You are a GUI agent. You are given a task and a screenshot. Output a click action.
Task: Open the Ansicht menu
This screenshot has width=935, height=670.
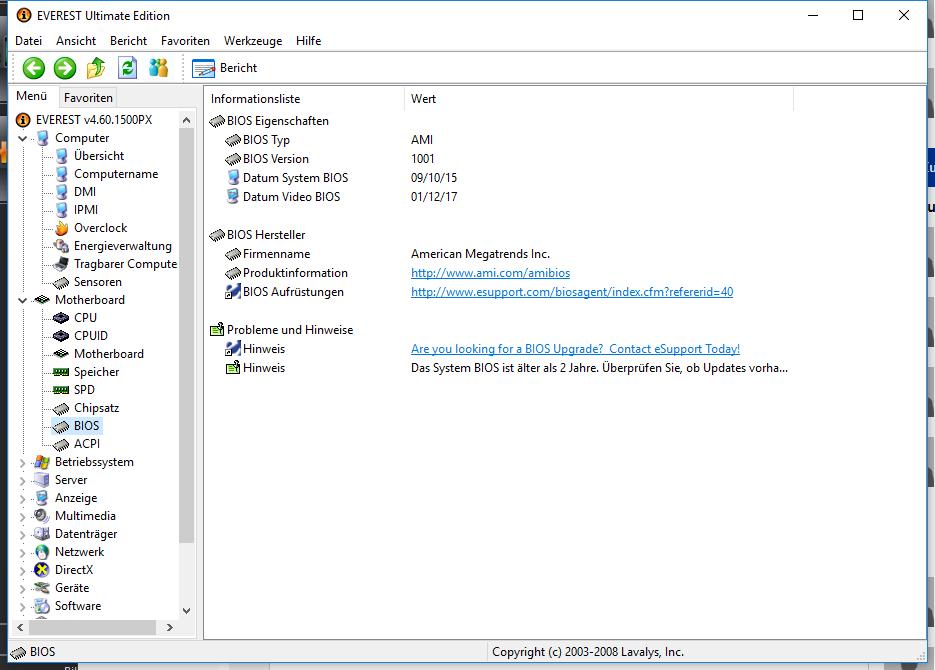coord(76,41)
